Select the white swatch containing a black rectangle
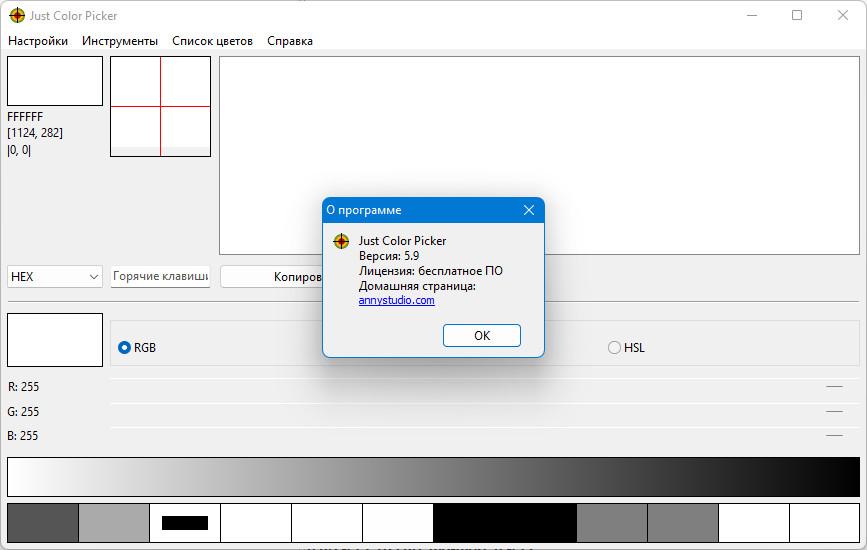Viewport: 867px width, 550px height. pos(185,522)
